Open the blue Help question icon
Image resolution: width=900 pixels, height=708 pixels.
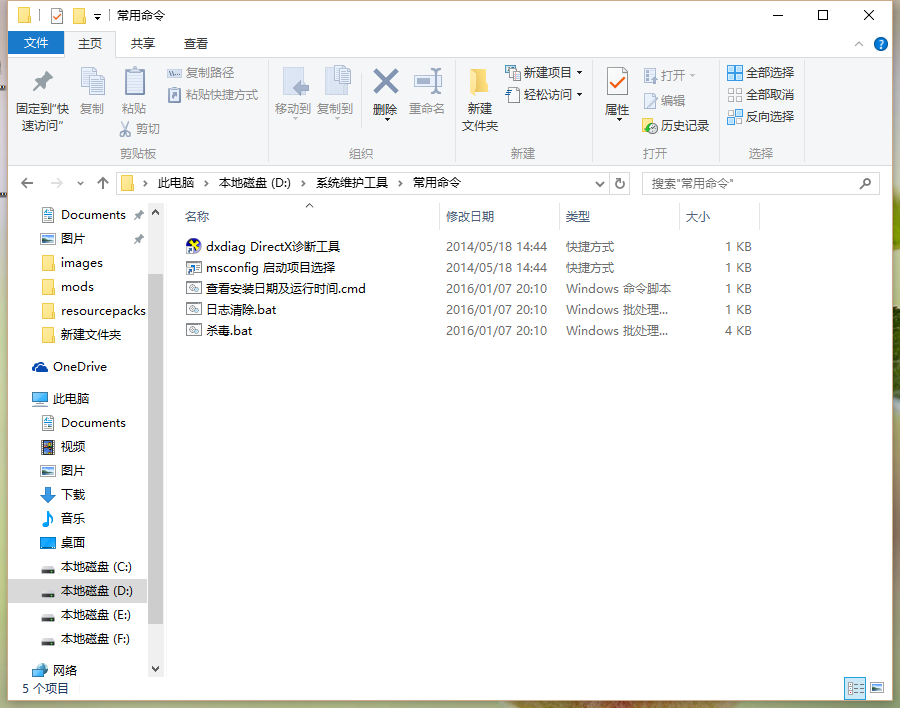(x=880, y=44)
